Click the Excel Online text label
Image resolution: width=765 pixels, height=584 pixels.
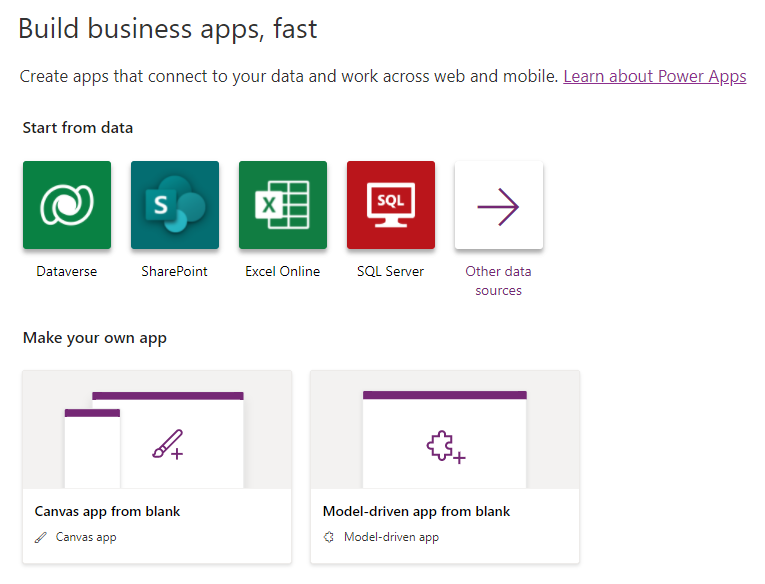coord(283,271)
